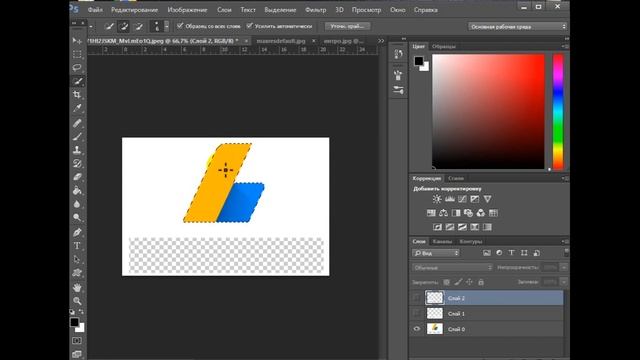640x360 pixels.
Task: Add a Curves adjustment
Action: [x=462, y=199]
